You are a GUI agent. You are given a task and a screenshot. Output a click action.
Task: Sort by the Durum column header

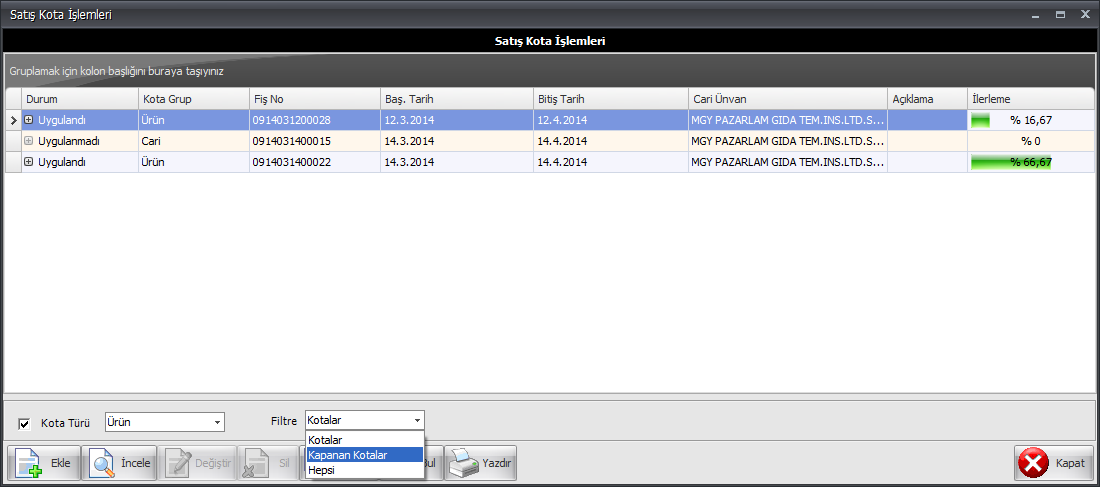click(79, 99)
